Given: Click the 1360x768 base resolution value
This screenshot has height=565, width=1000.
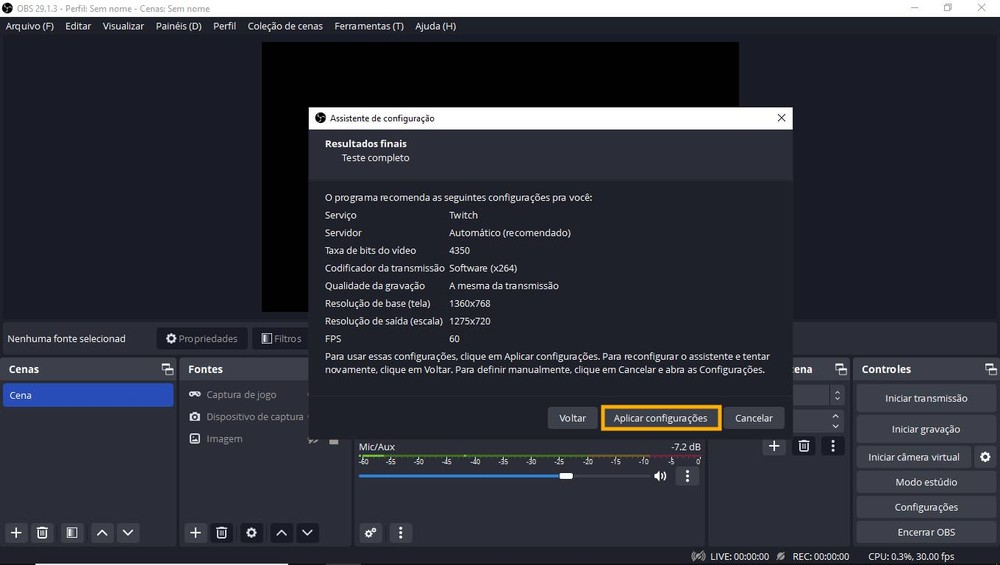Looking at the screenshot, I should tap(469, 304).
